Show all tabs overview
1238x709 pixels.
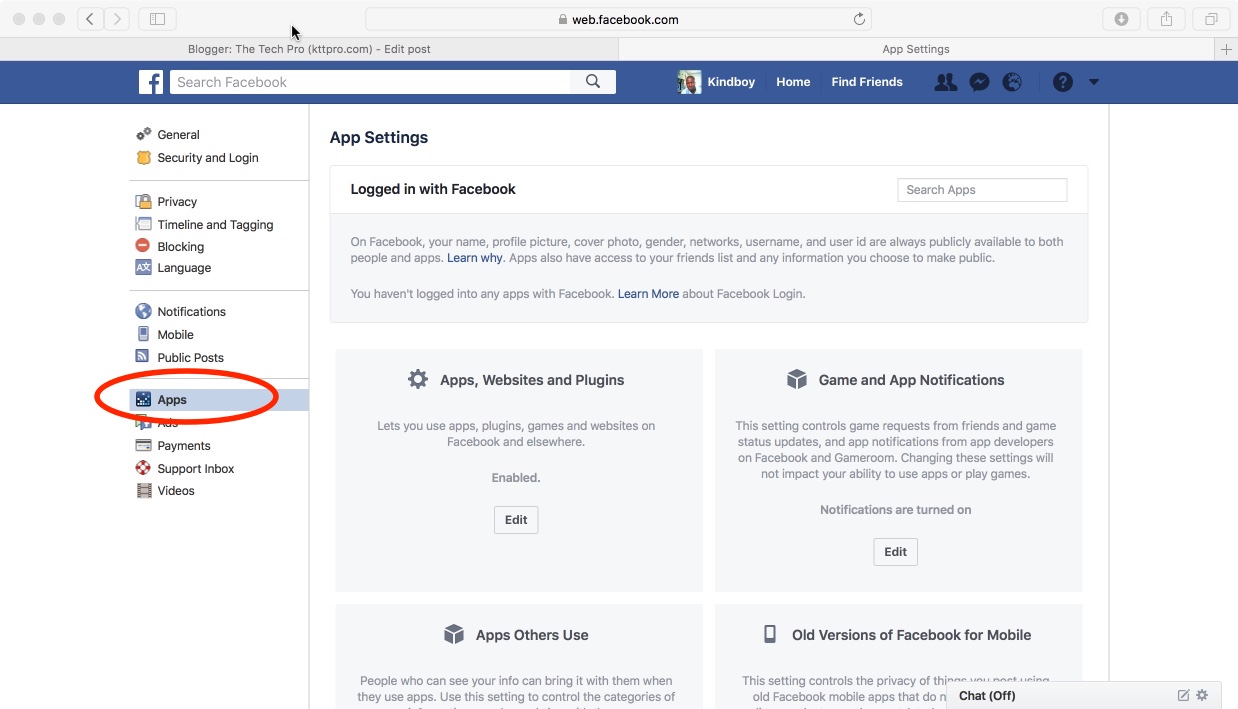pyautogui.click(x=1211, y=19)
